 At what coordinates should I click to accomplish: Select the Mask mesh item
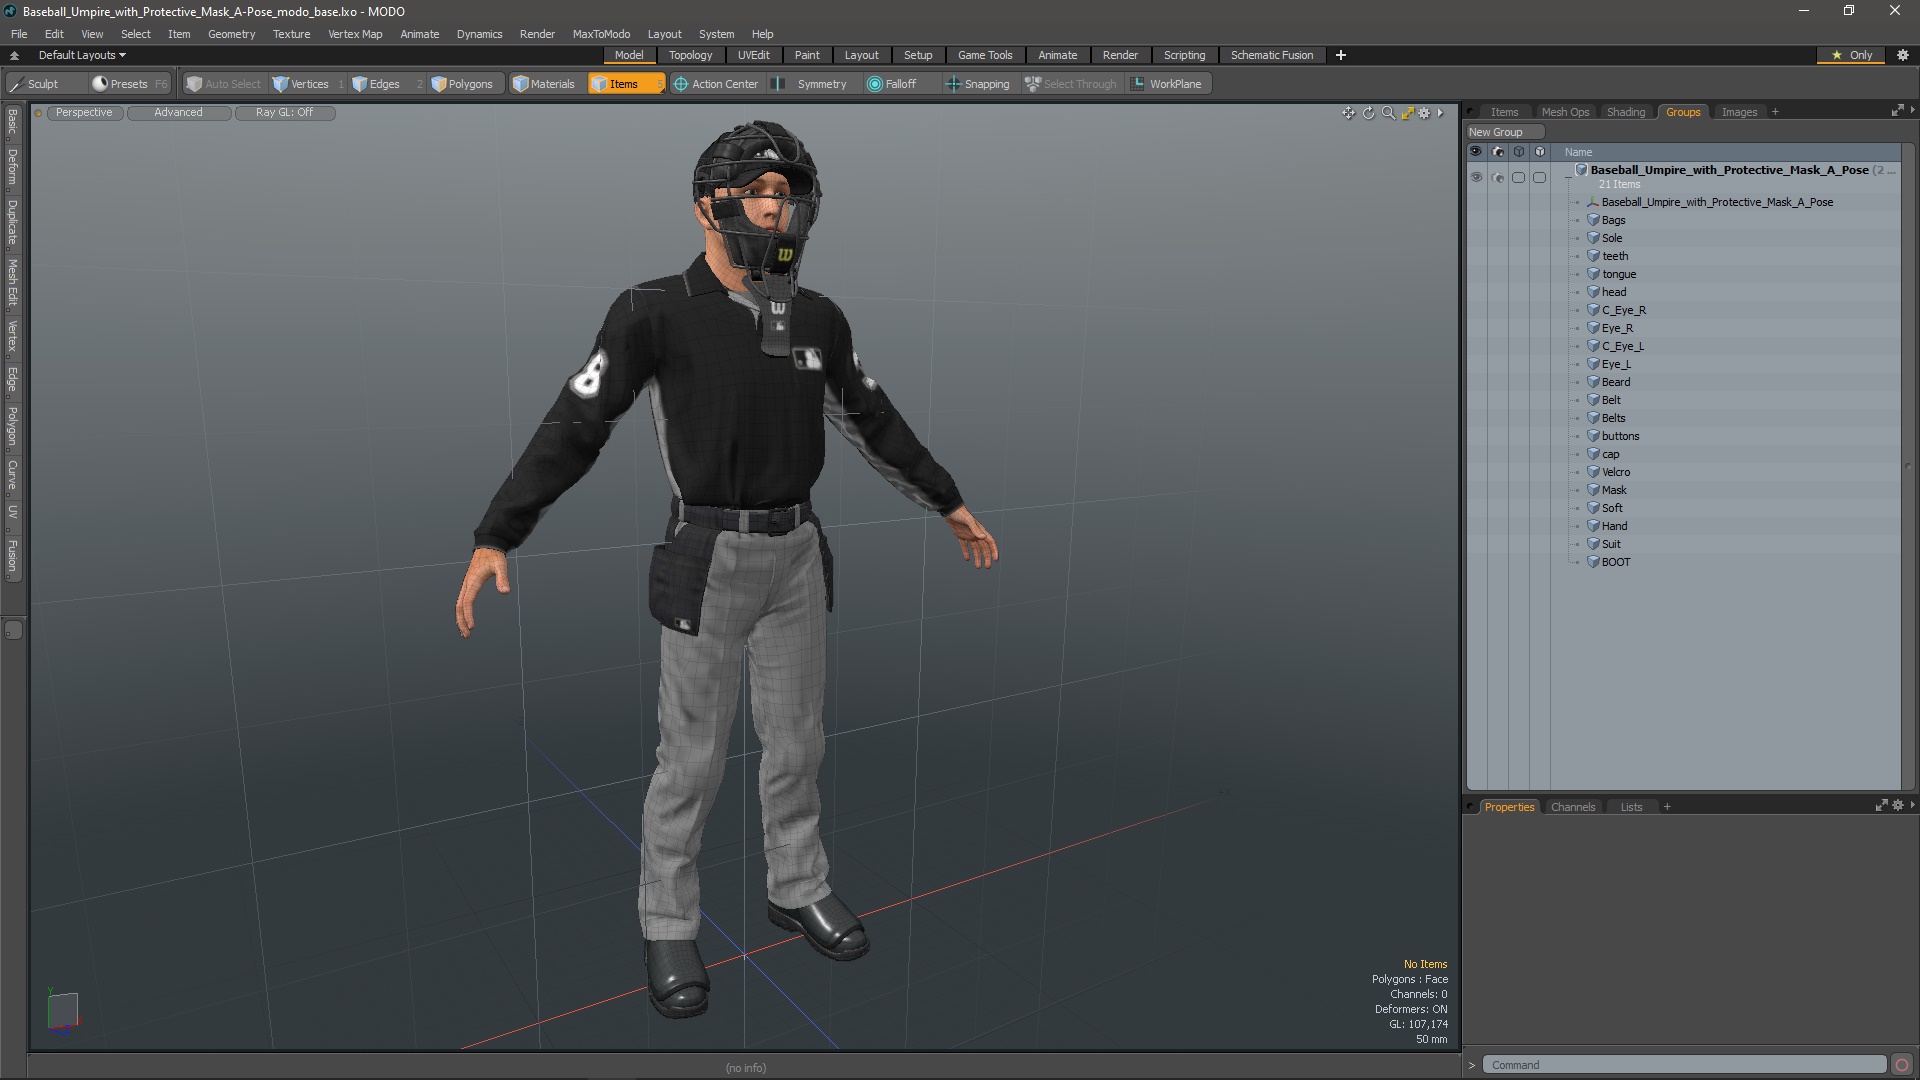click(1614, 490)
